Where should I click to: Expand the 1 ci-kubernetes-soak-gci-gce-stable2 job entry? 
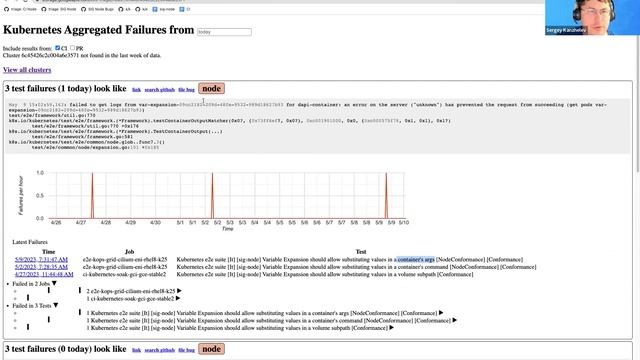(178, 298)
